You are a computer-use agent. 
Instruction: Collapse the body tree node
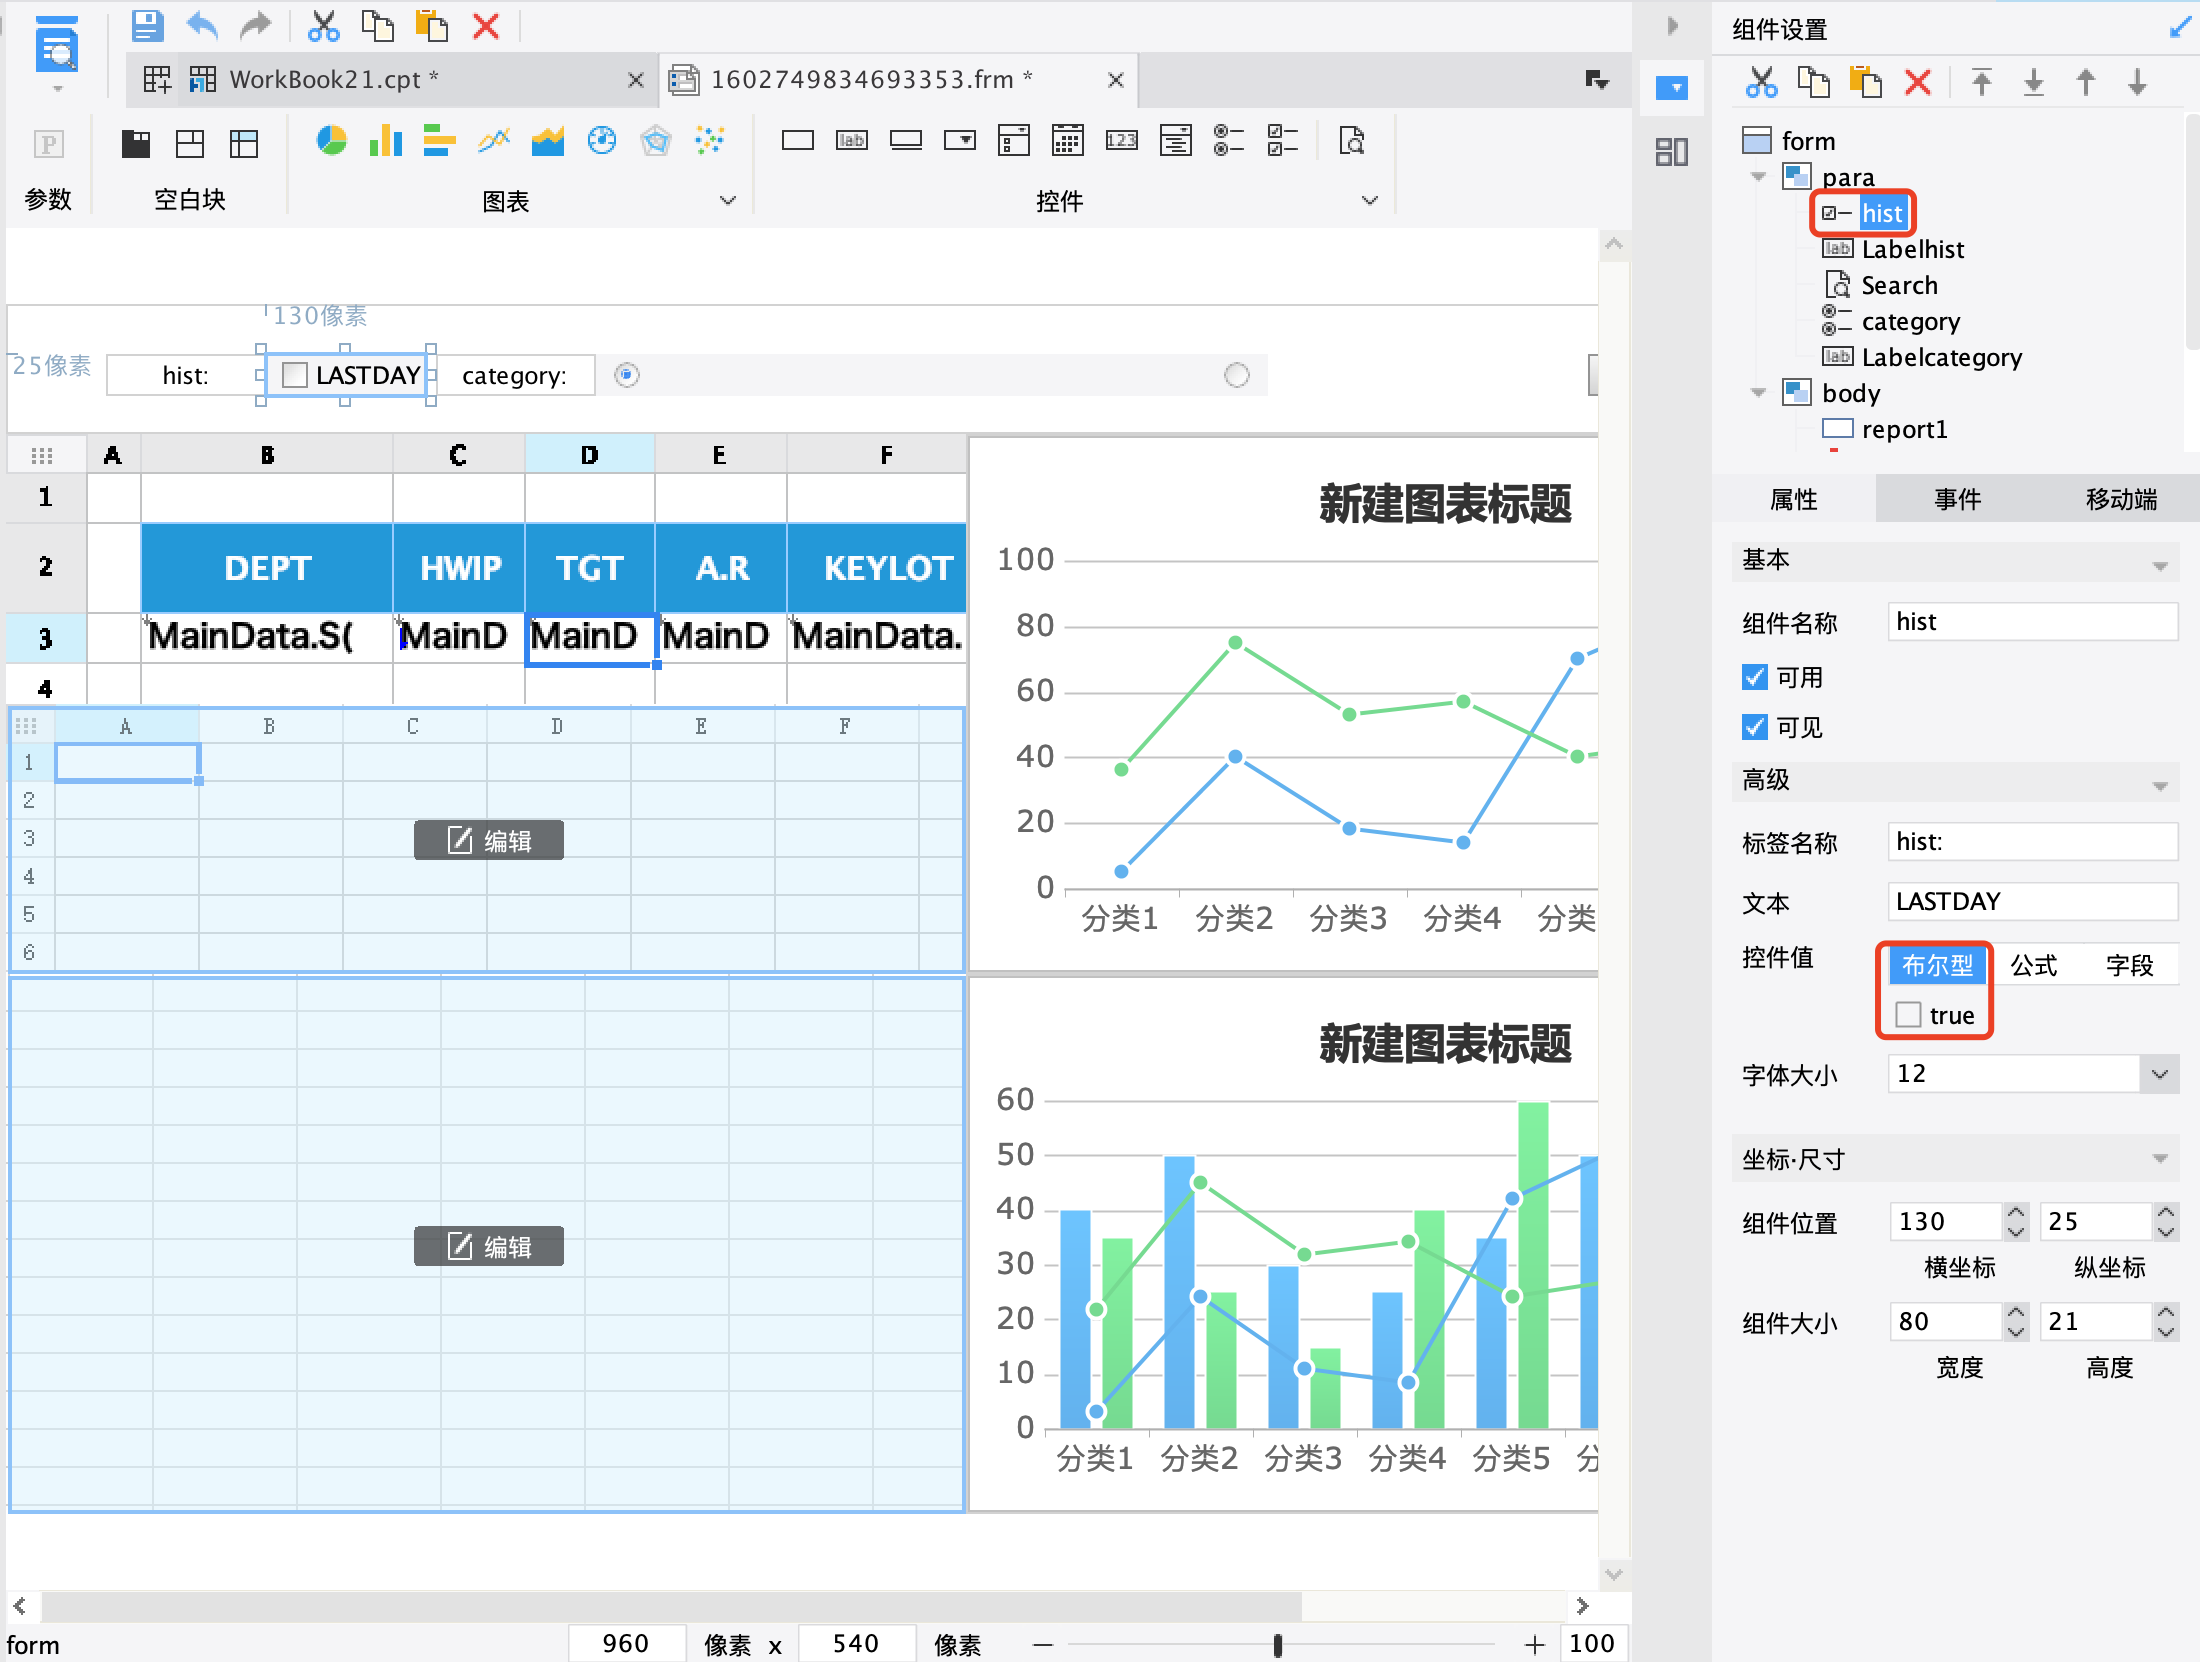[x=1758, y=393]
